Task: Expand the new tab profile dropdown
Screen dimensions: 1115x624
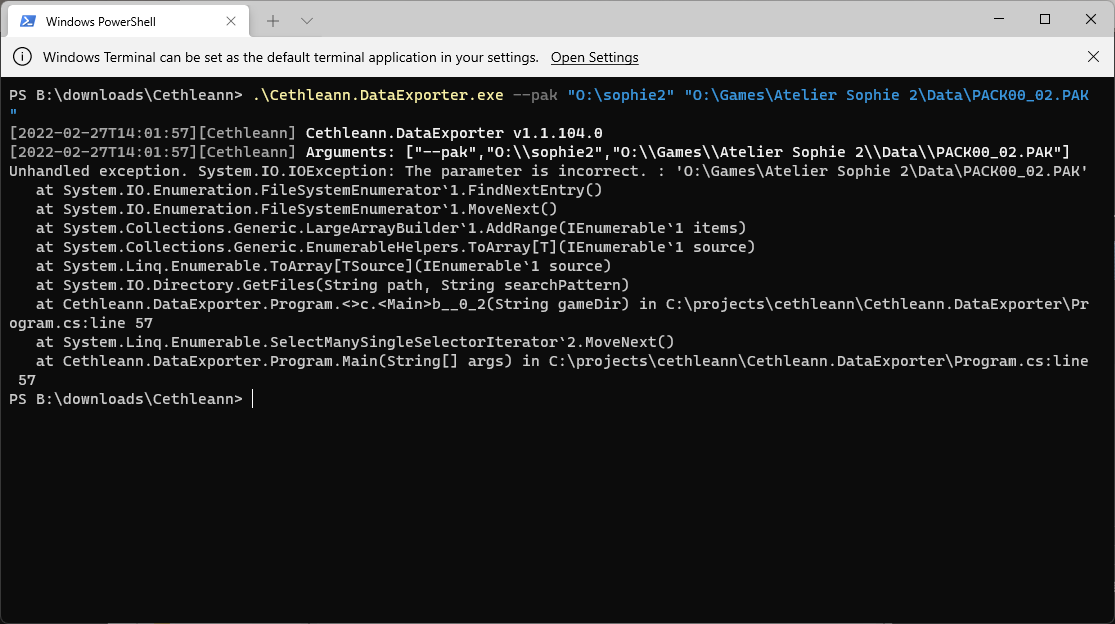Action: pos(306,21)
